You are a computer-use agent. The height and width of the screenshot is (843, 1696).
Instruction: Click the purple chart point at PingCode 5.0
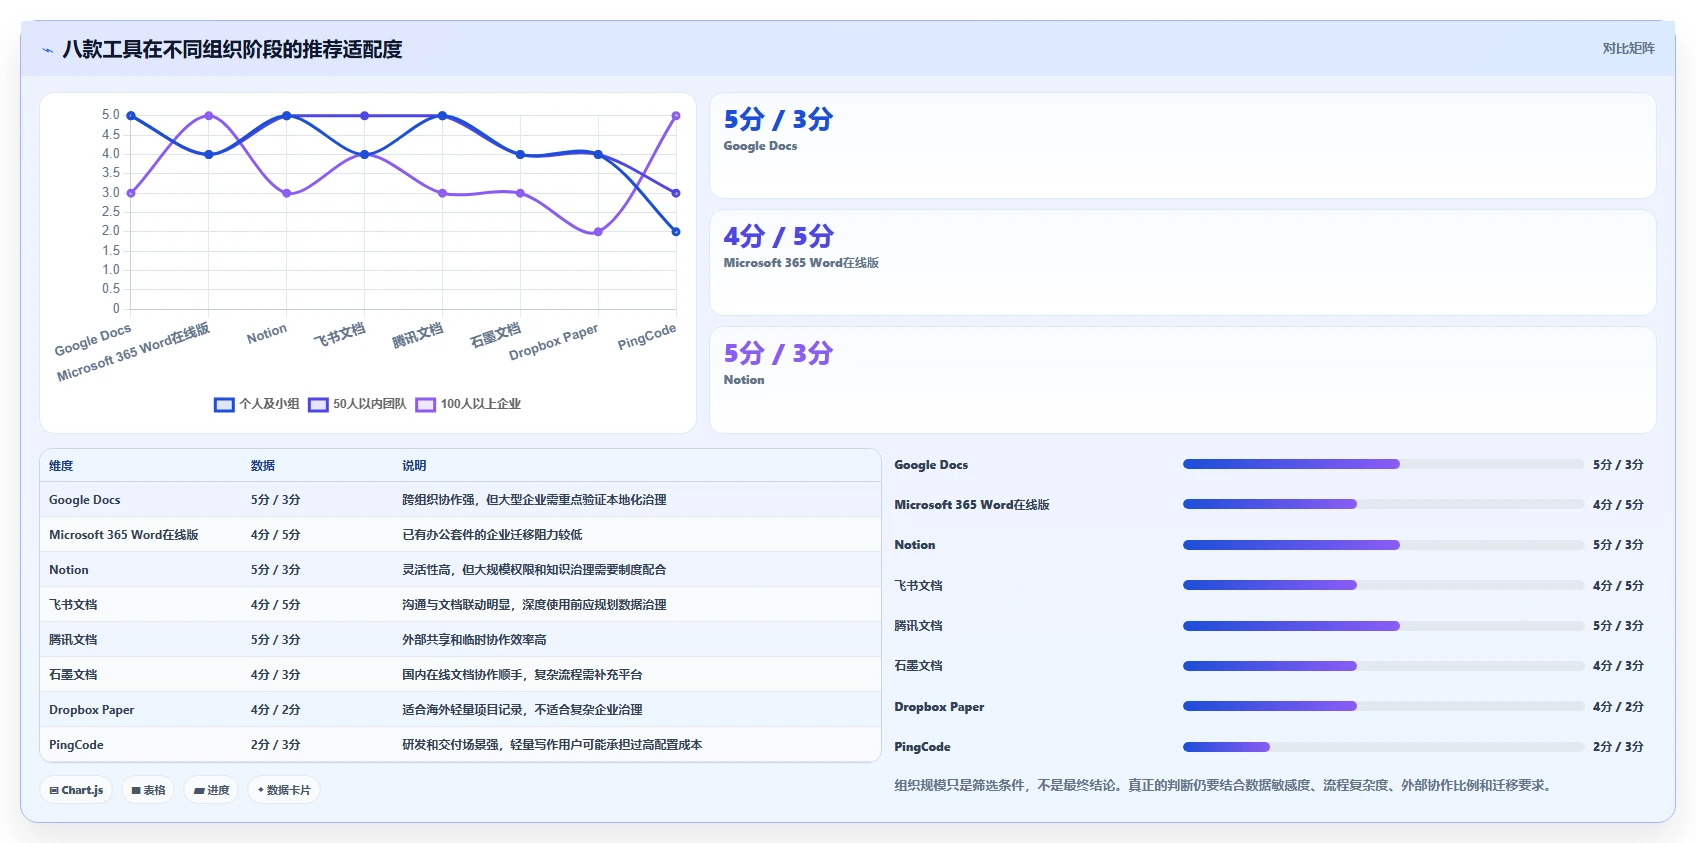pyautogui.click(x=676, y=116)
